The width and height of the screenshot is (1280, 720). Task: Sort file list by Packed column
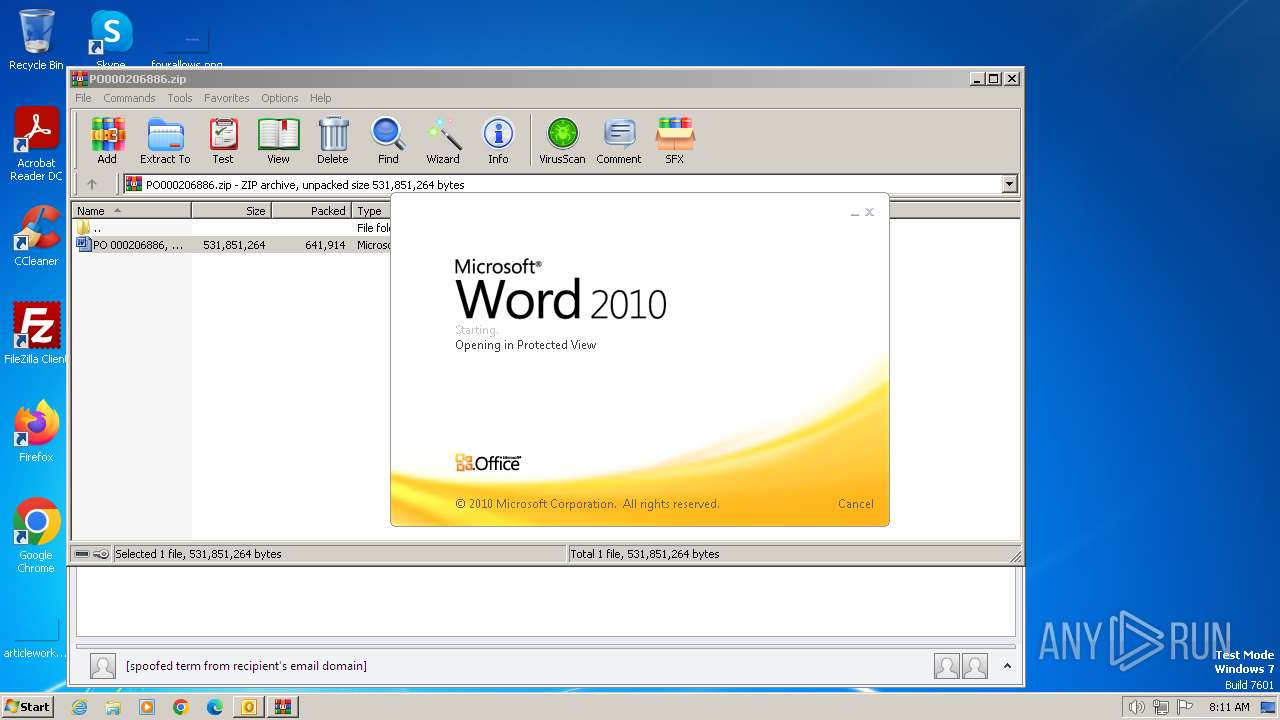coord(311,211)
